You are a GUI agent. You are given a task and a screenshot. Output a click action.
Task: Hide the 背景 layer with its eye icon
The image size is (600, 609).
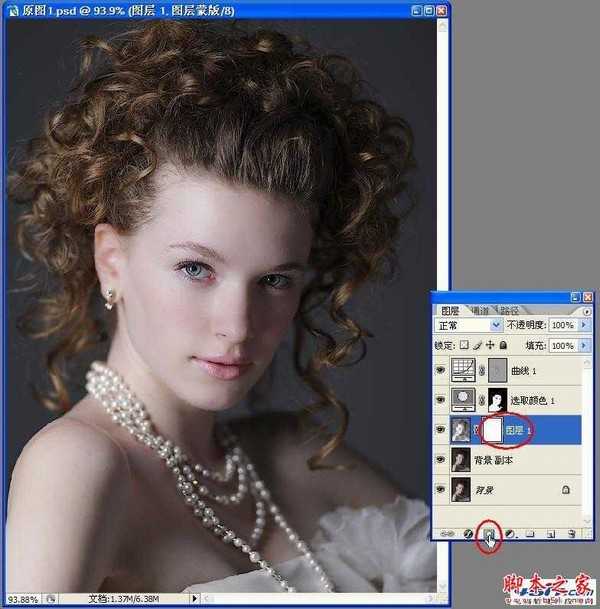440,489
